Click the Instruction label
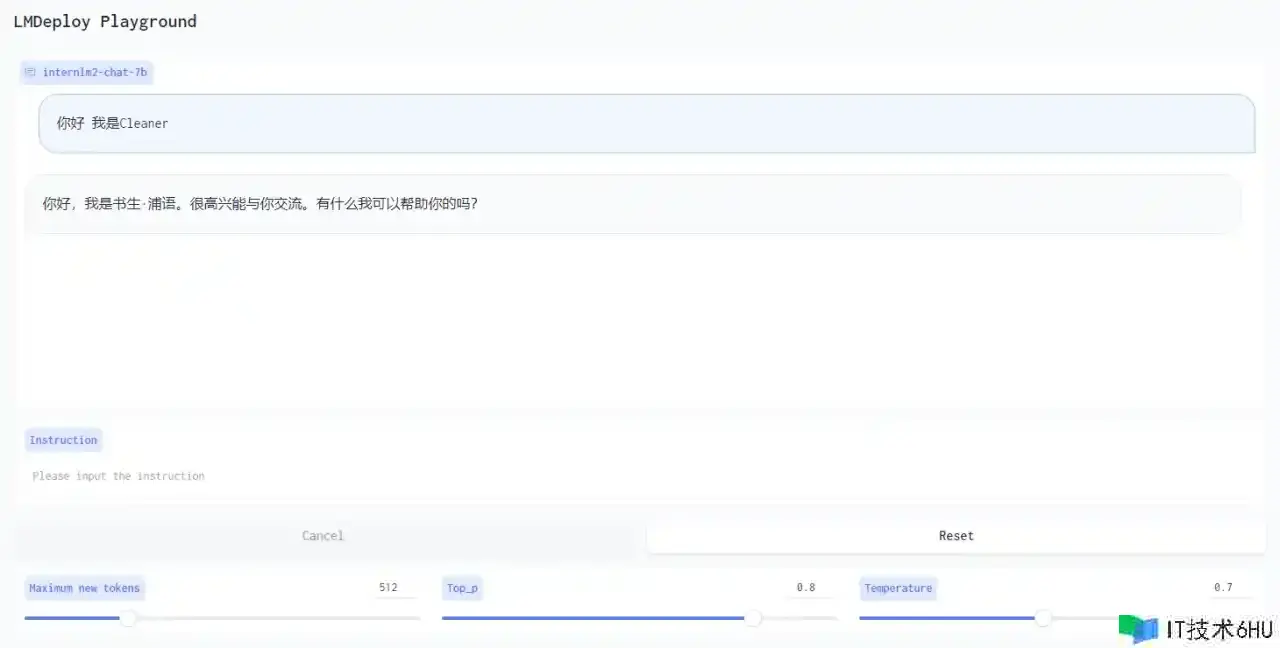1280x648 pixels. click(63, 440)
